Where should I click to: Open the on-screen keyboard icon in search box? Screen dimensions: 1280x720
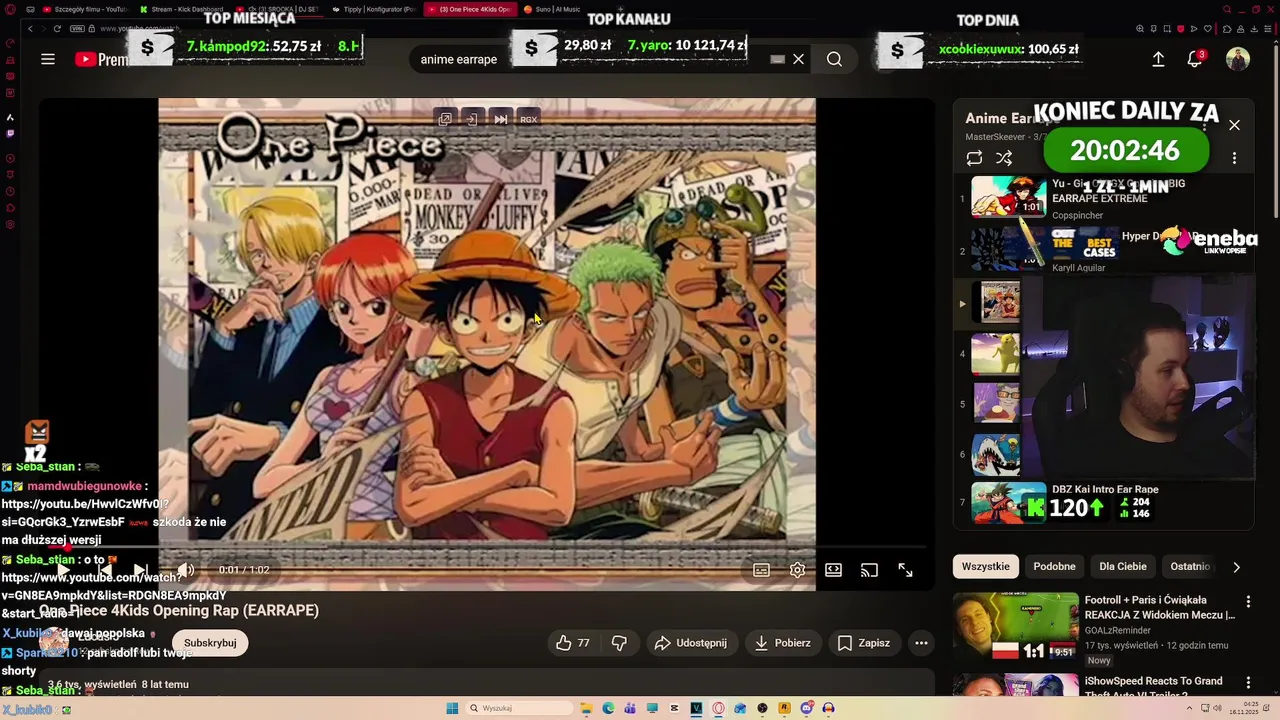pyautogui.click(x=777, y=59)
